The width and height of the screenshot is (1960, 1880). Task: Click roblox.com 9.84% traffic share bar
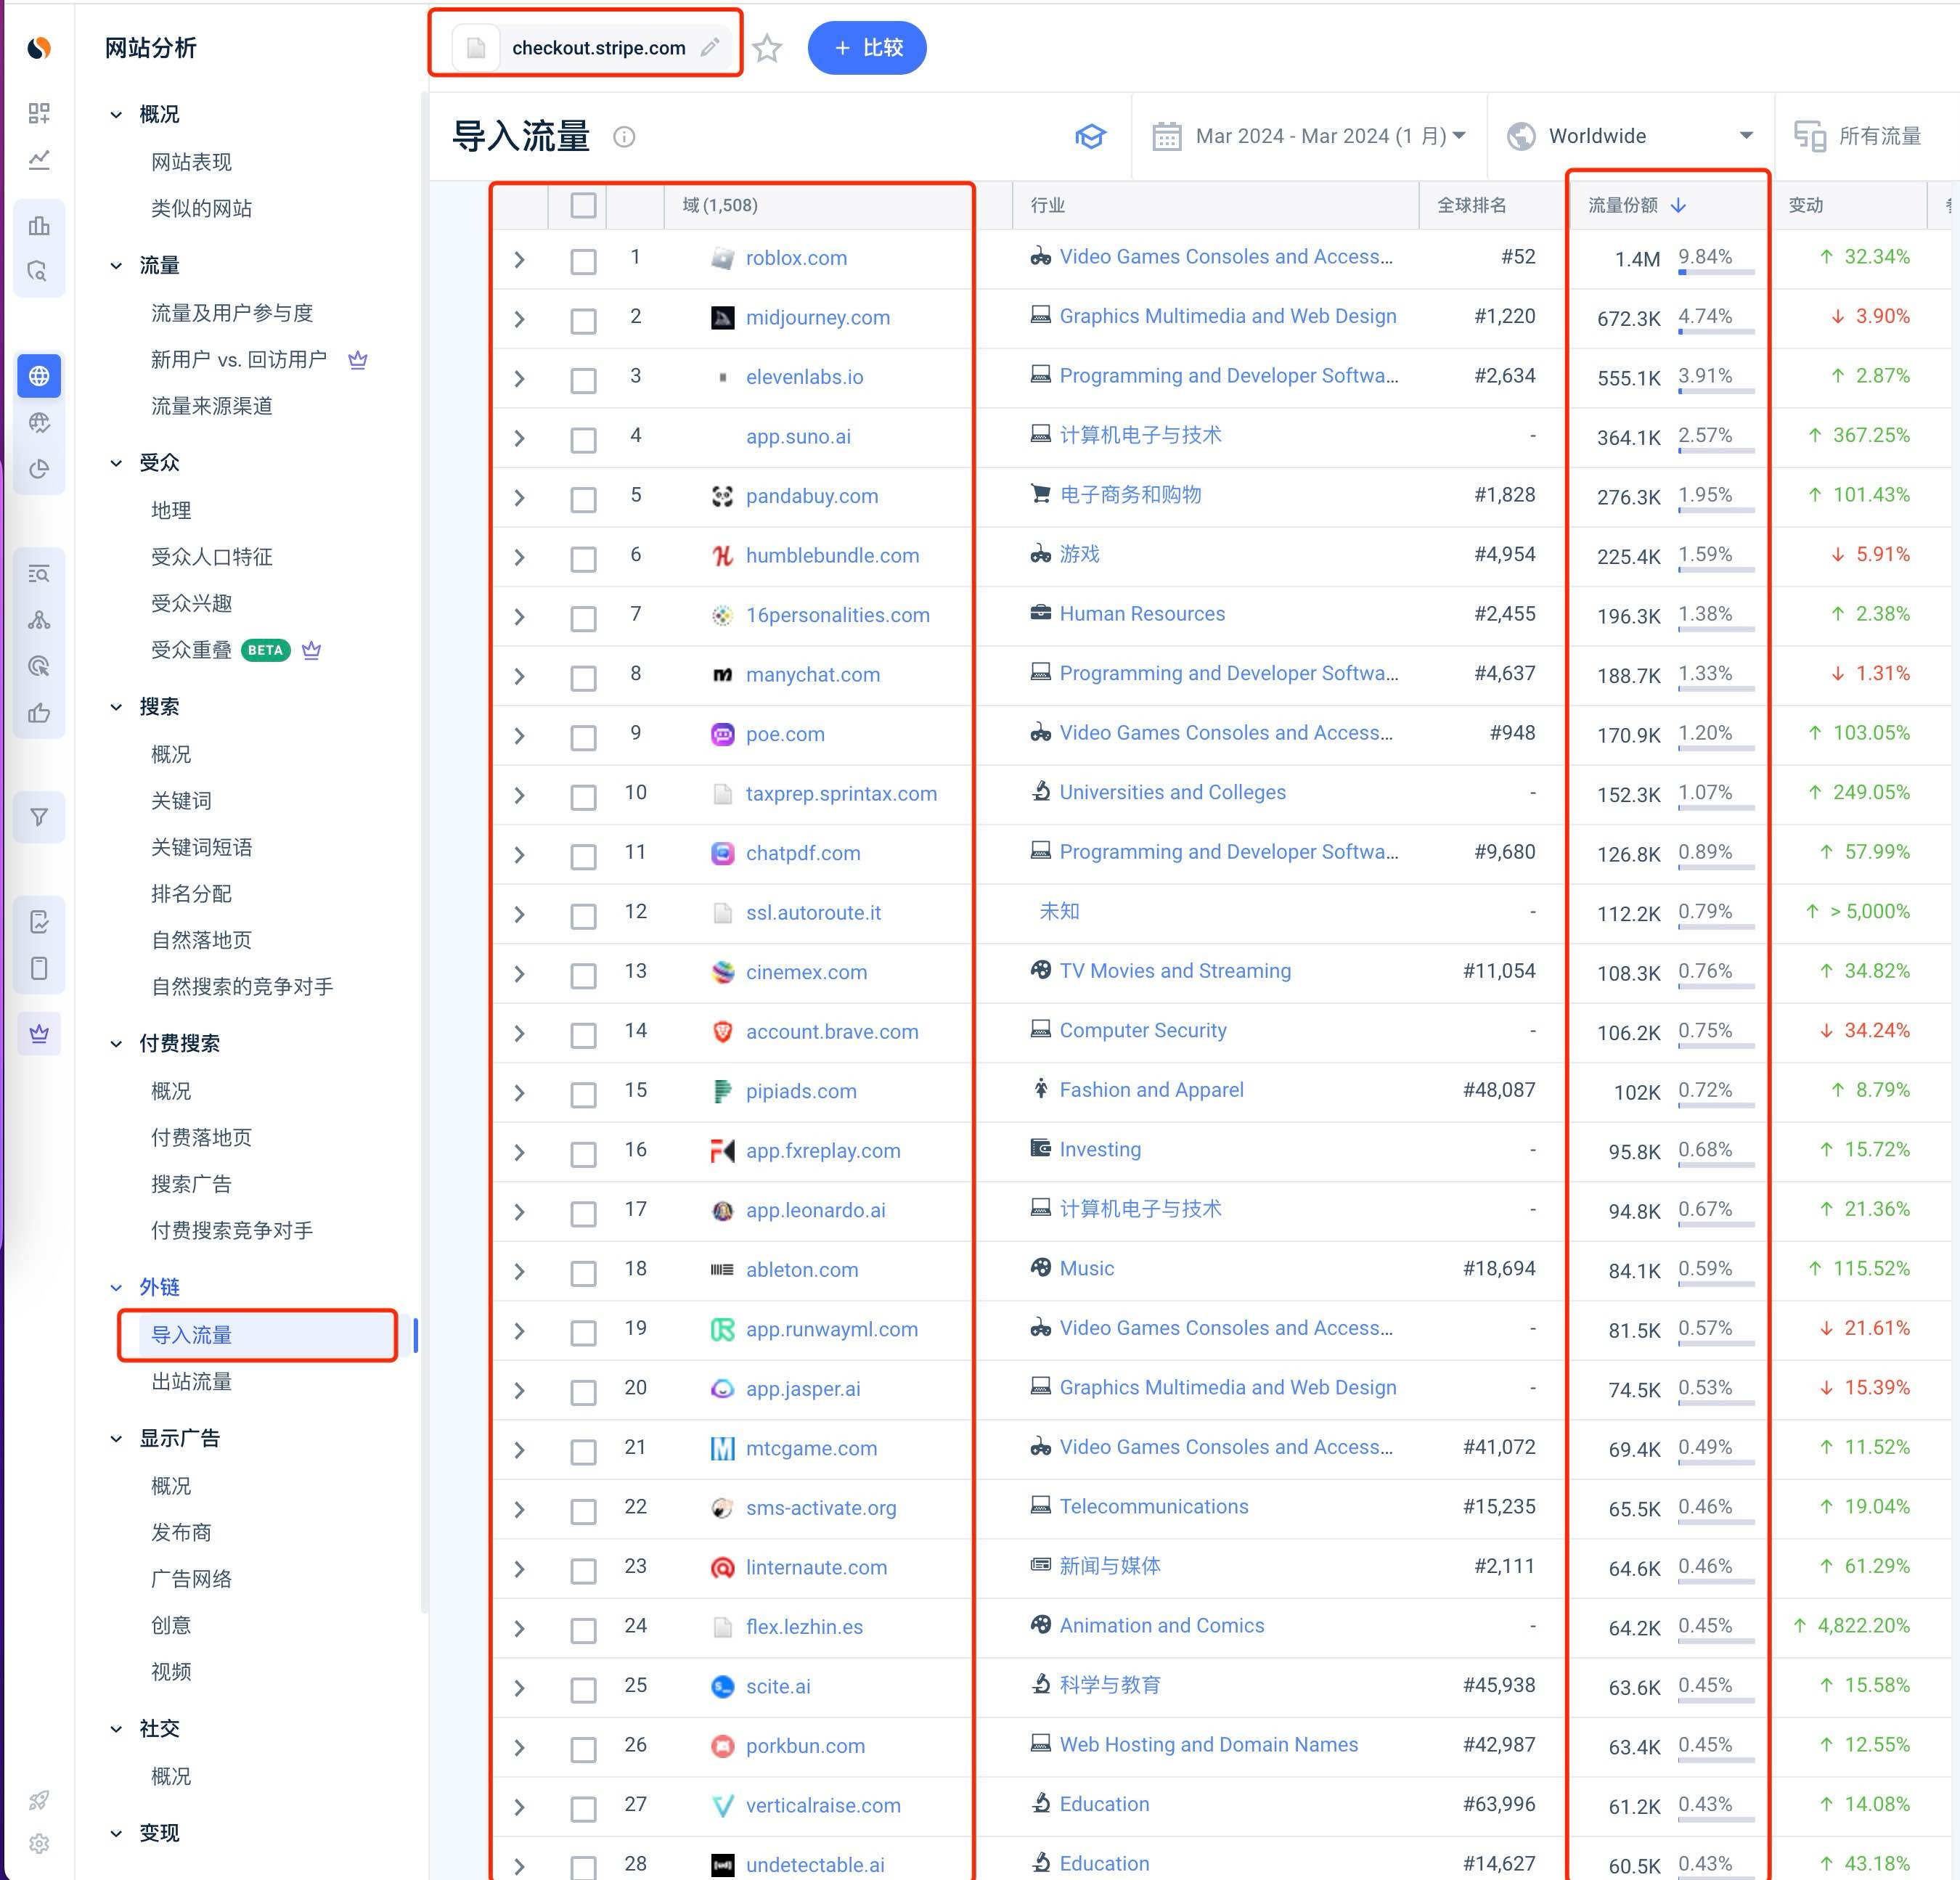(1716, 272)
